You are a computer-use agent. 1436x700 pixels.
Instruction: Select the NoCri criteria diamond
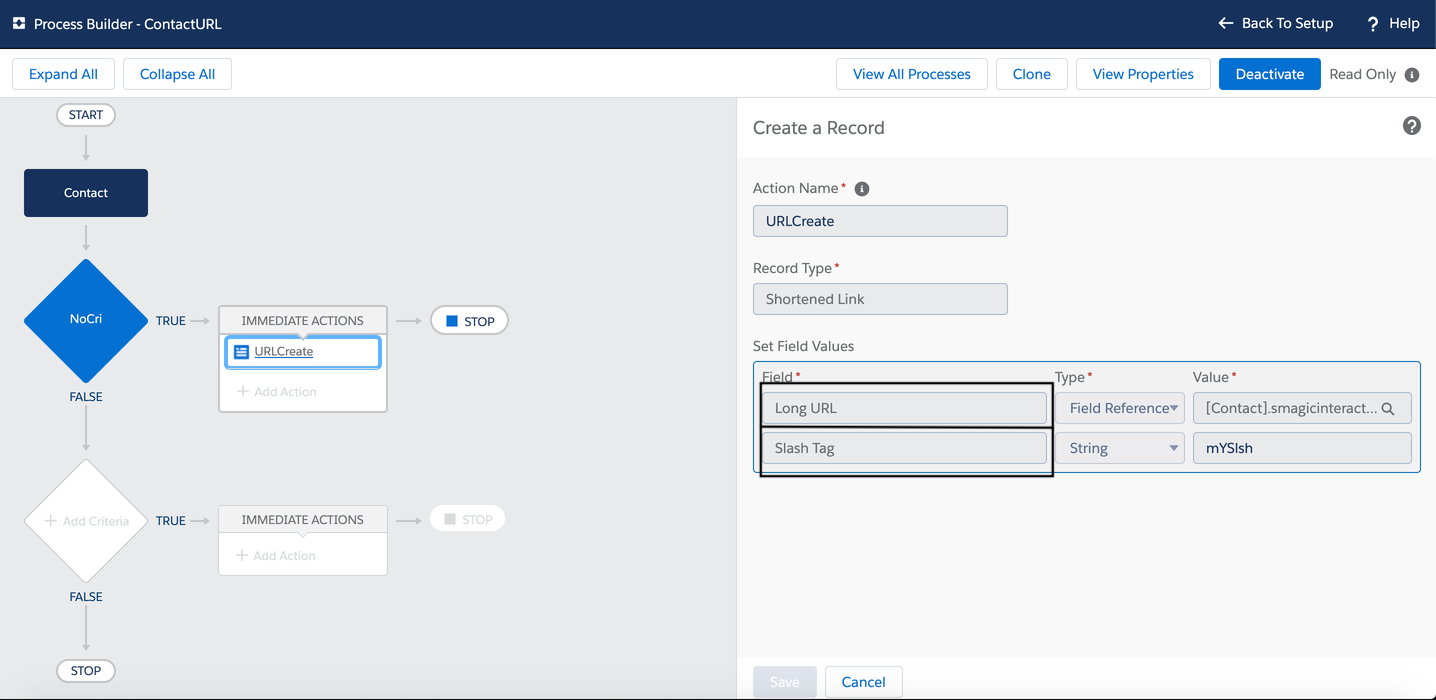click(x=86, y=320)
